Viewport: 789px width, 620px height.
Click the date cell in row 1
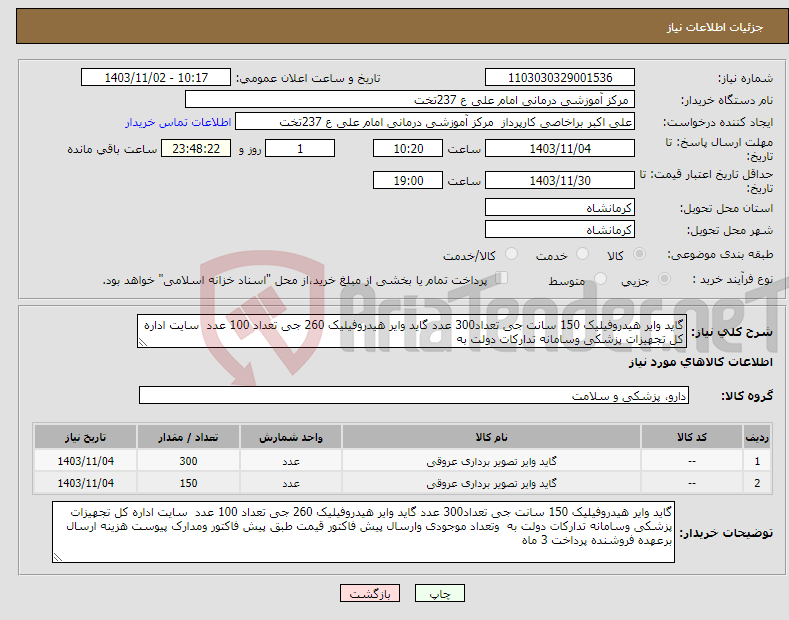pos(86,461)
